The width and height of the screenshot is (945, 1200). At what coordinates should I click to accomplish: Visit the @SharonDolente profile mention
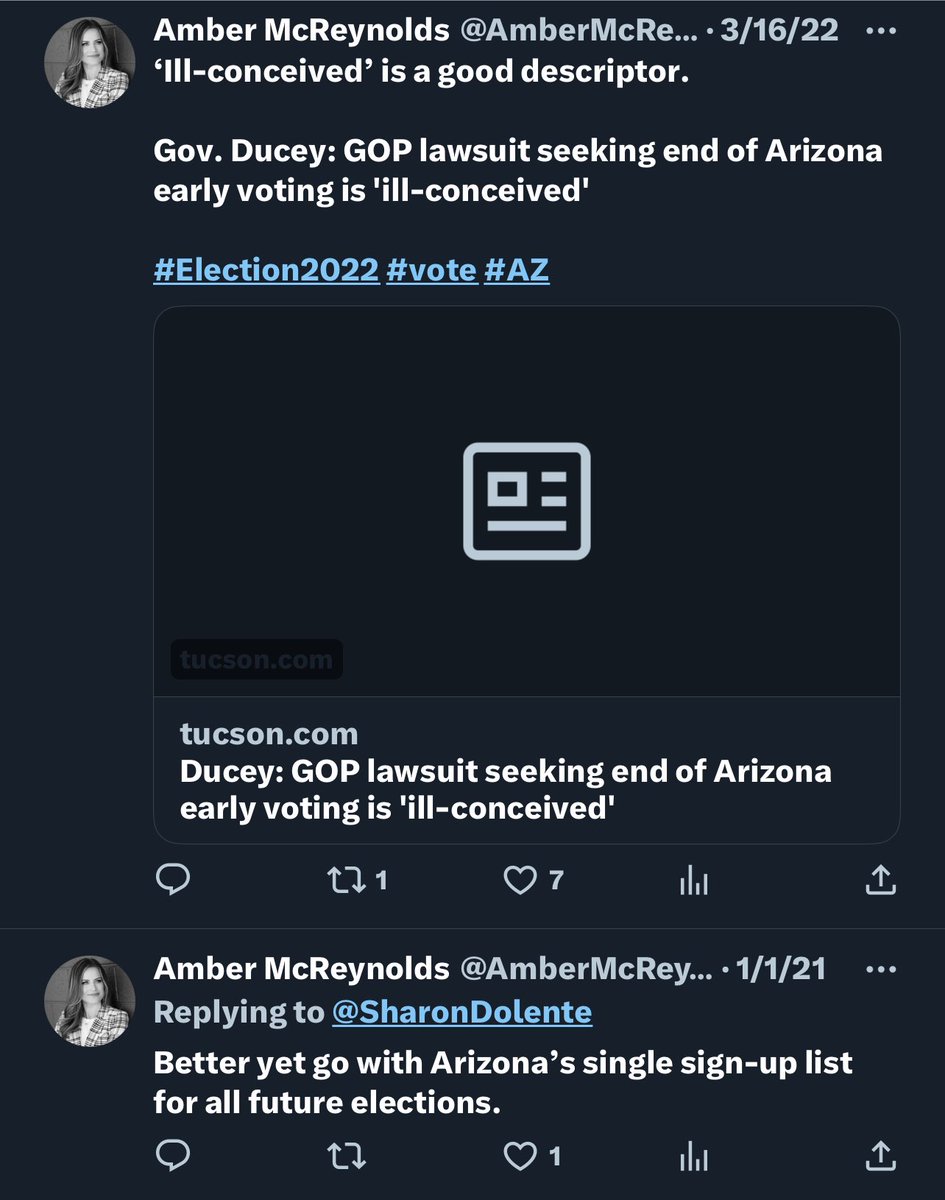461,1012
